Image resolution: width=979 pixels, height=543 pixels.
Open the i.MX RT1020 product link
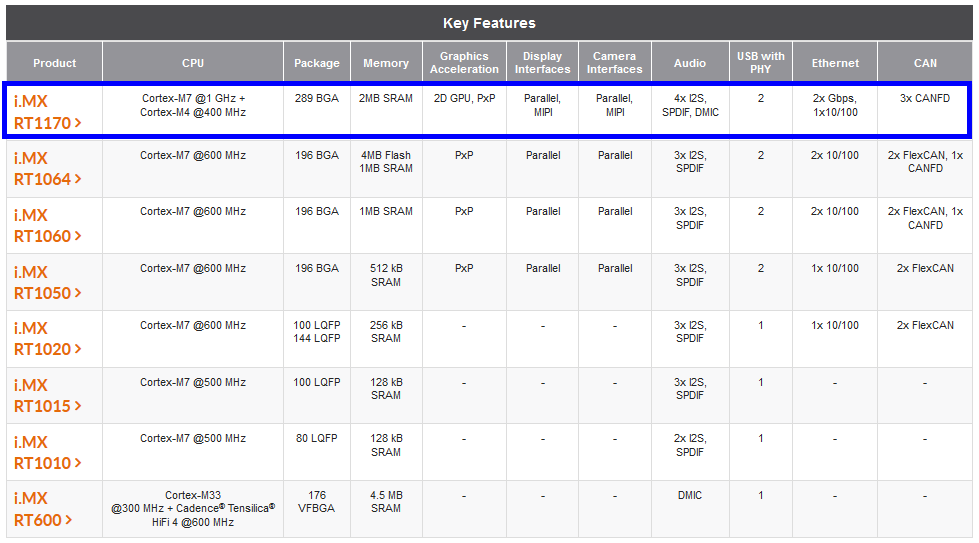coord(47,338)
